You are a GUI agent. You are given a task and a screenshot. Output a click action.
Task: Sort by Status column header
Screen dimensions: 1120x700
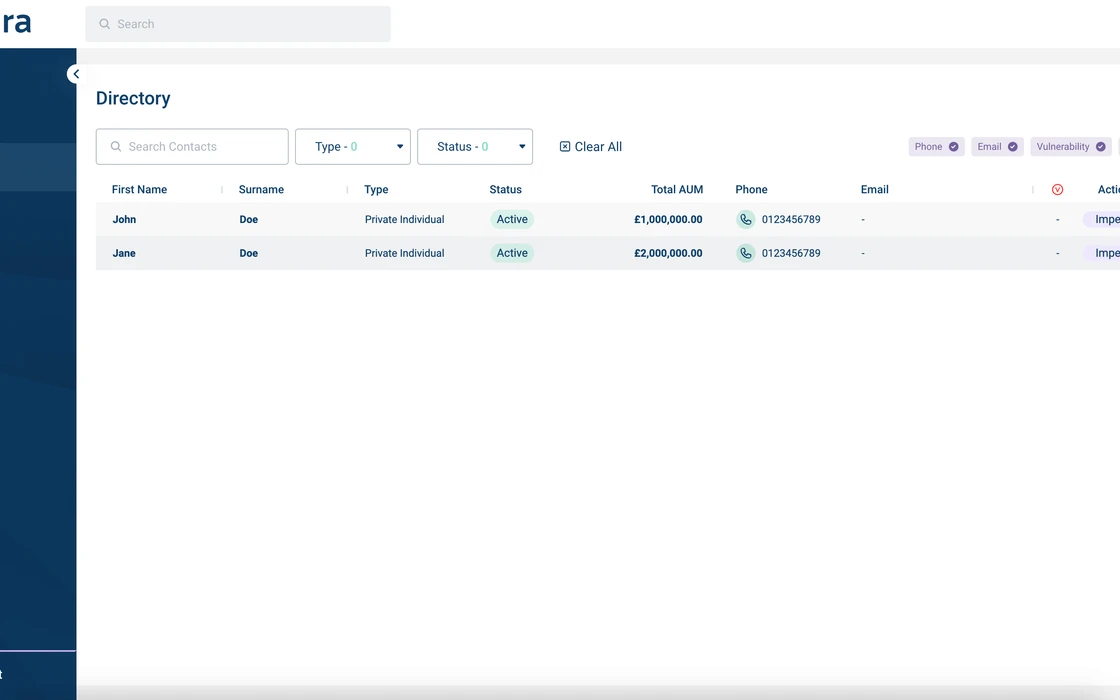[x=506, y=189]
